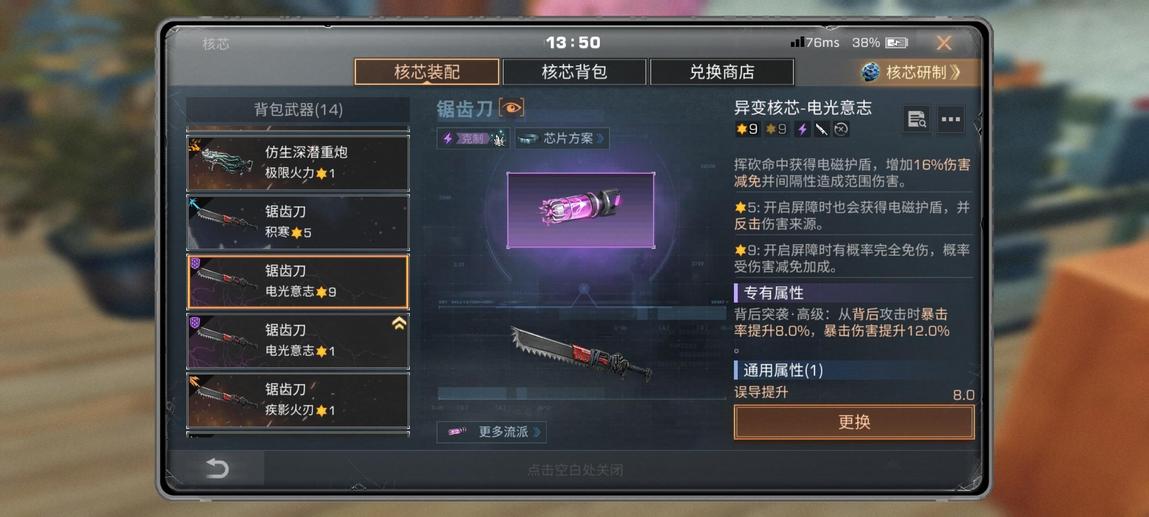The image size is (1149, 517).
Task: Expand 芯片方案 chip scheme
Action: 562,138
